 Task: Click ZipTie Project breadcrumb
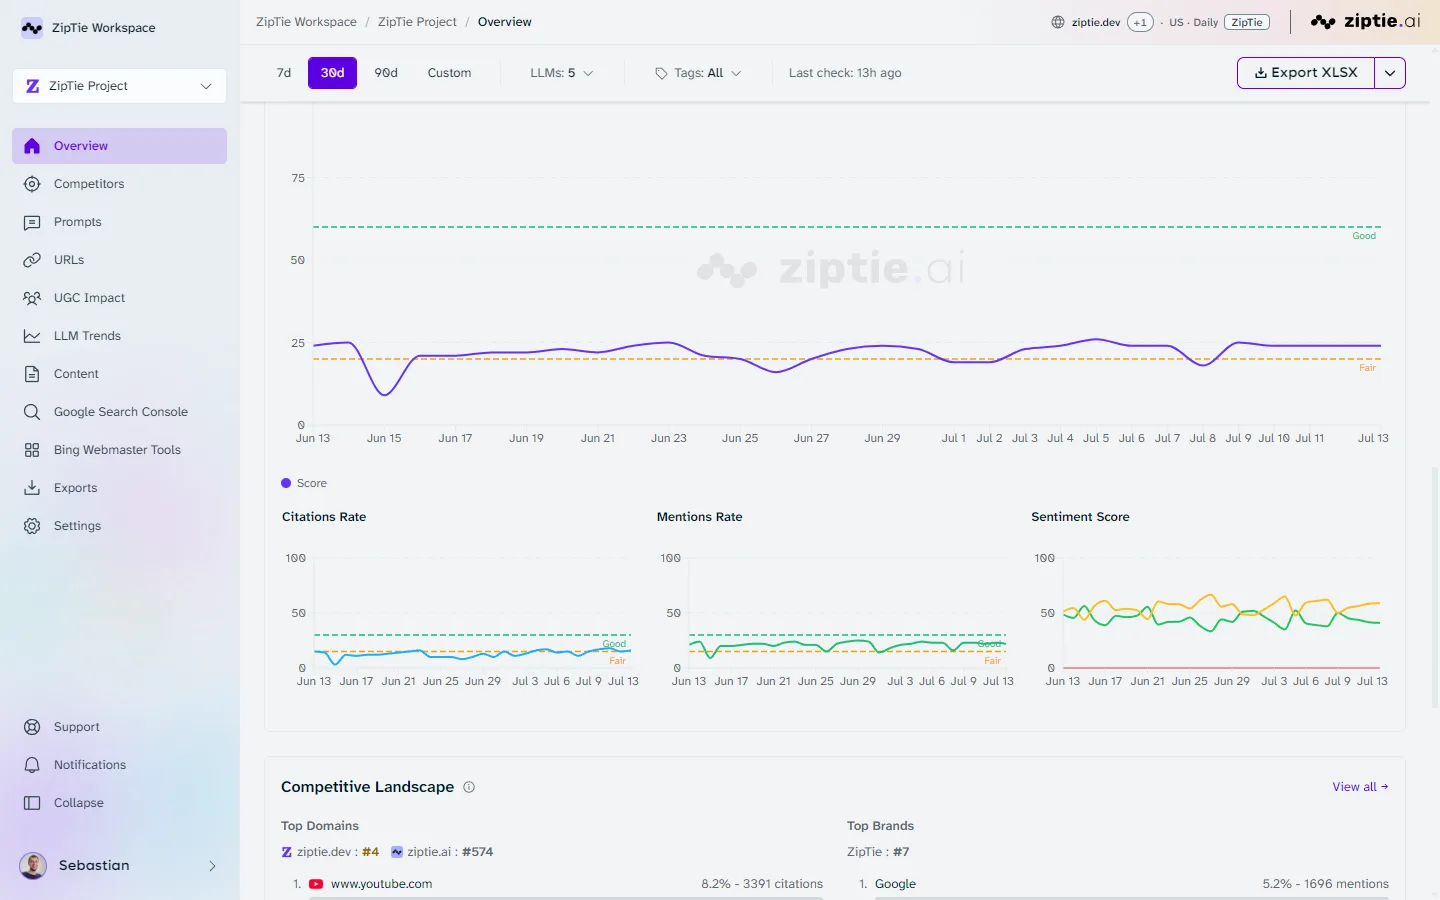pos(417,22)
